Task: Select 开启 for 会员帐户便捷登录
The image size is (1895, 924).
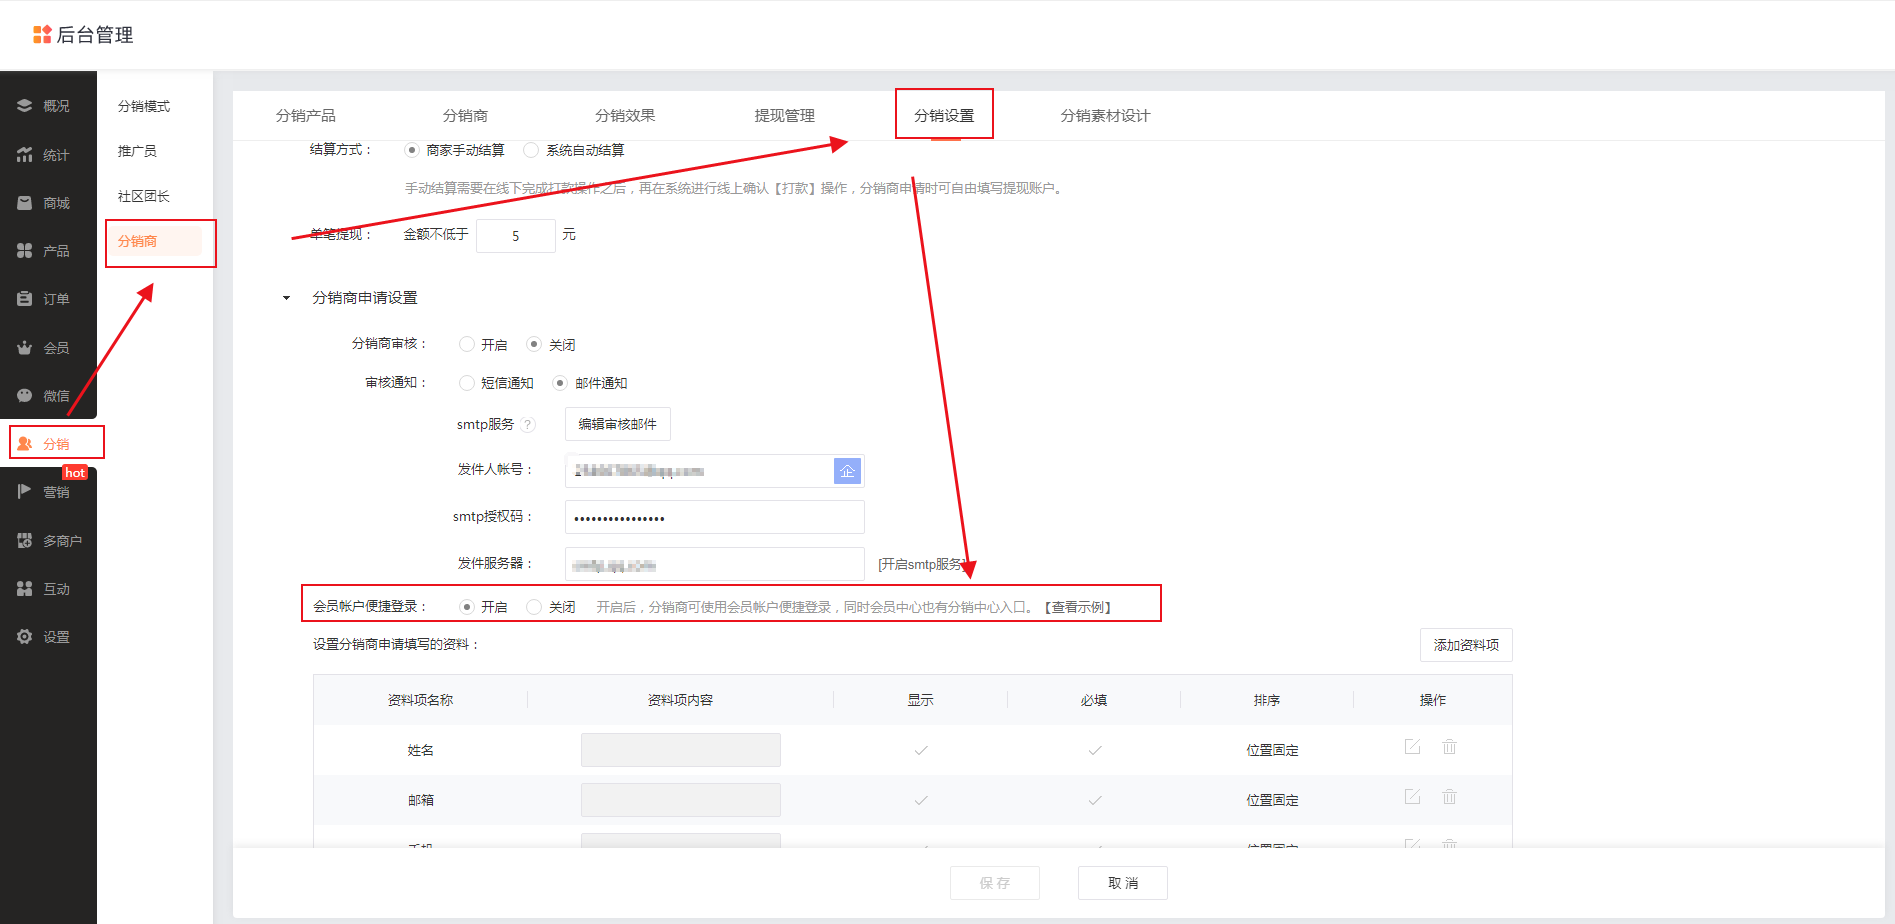Action: 466,607
